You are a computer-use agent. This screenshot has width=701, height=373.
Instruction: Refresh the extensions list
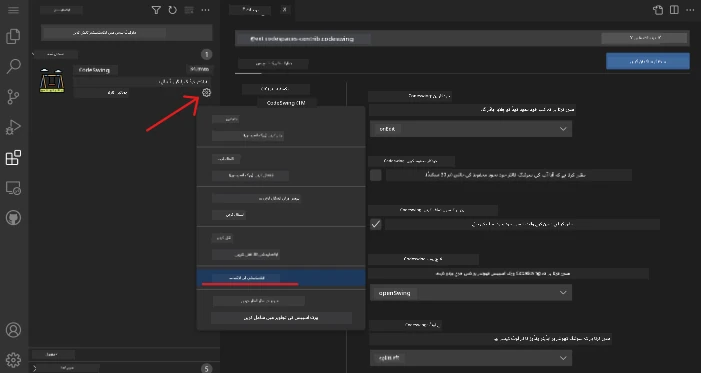(173, 10)
